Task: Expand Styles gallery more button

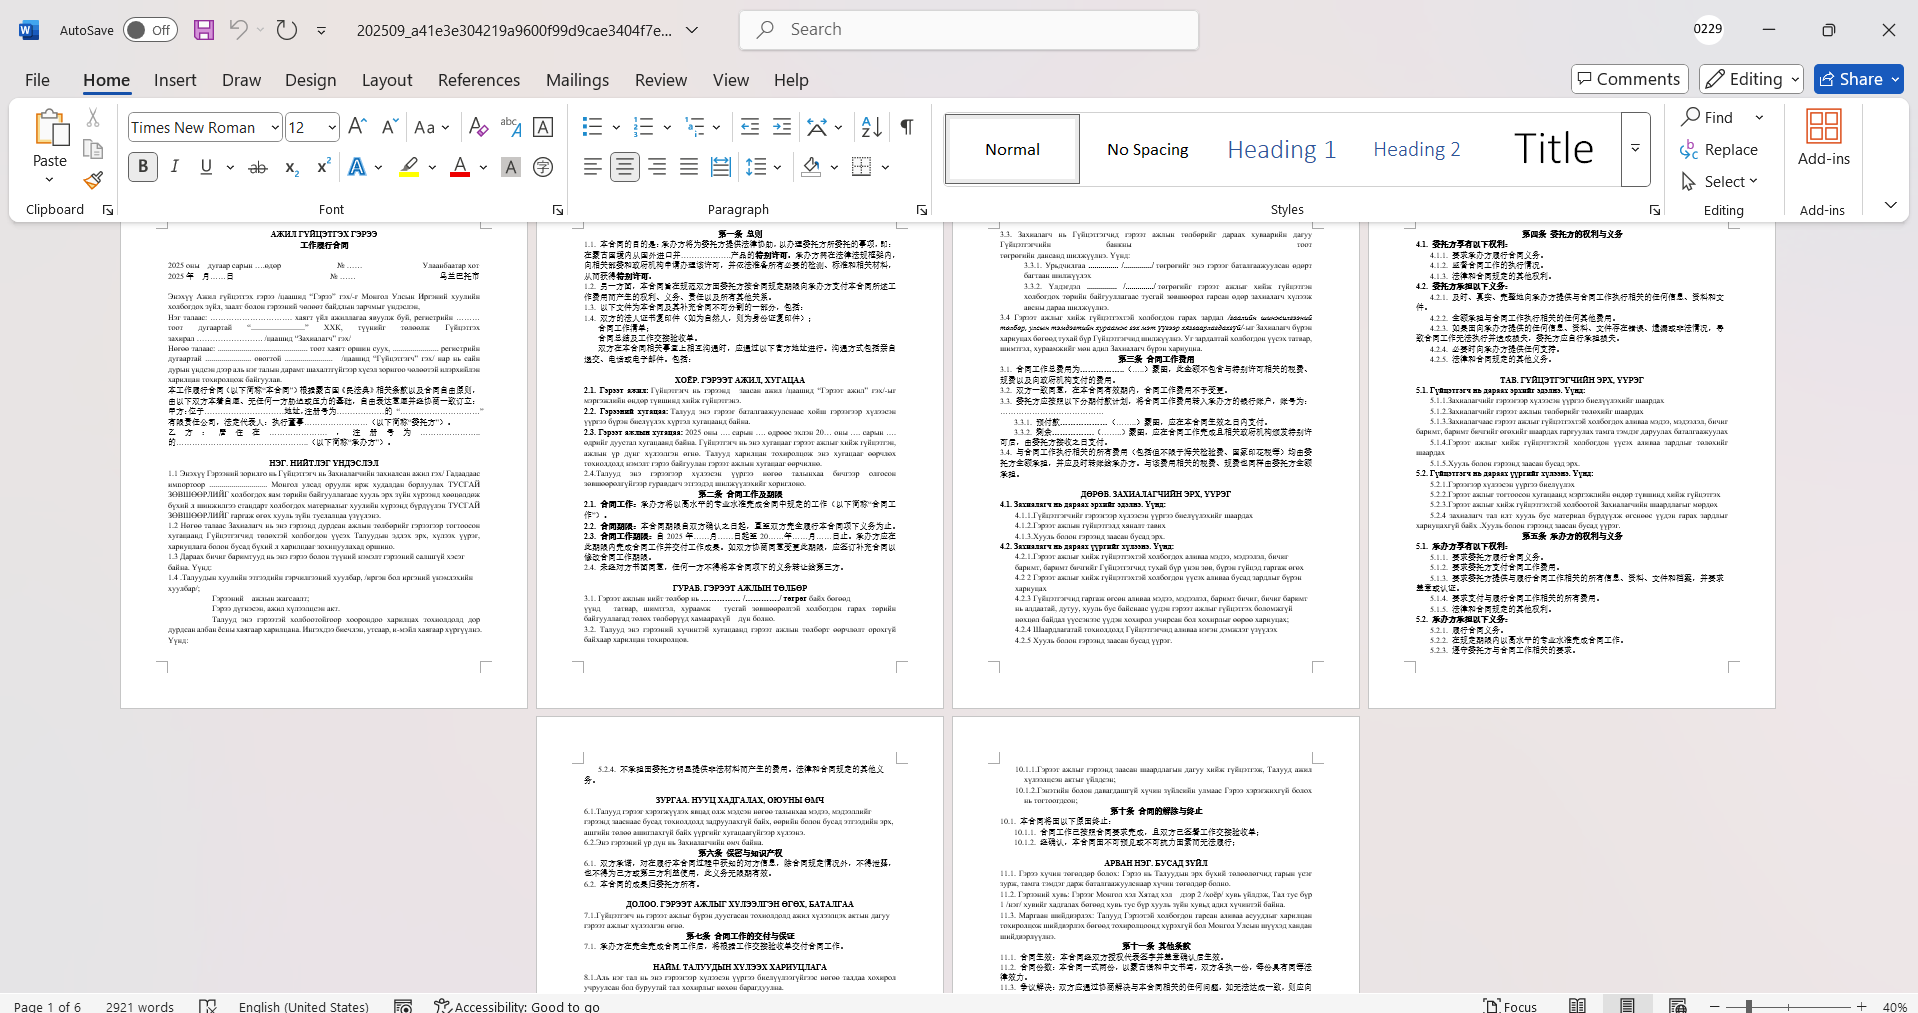Action: [x=1635, y=149]
